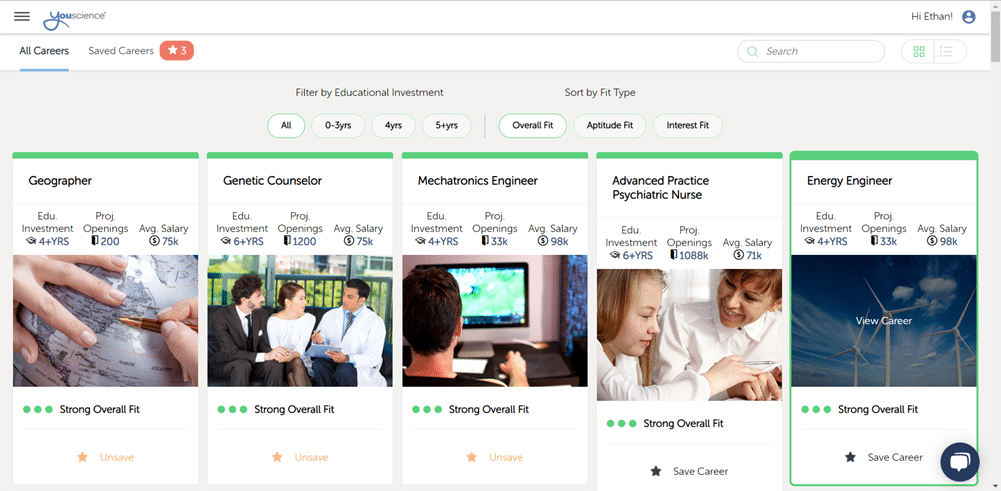Click Psychiatric Nurse 1088k openings value

pos(694,255)
